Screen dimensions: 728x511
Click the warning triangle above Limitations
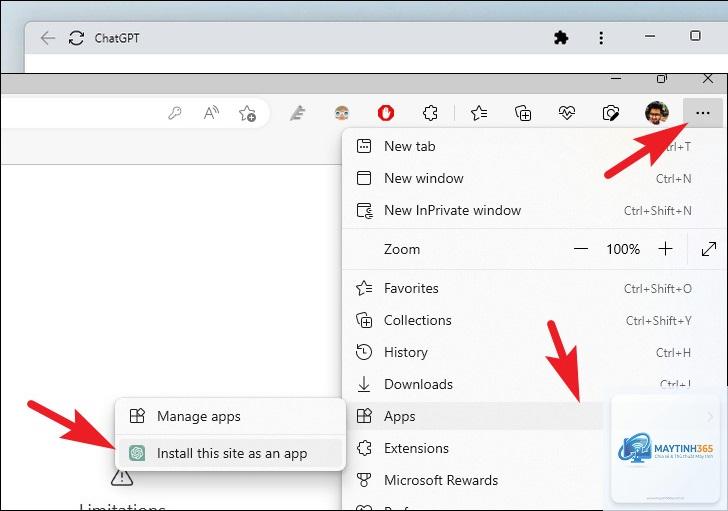coord(122,478)
